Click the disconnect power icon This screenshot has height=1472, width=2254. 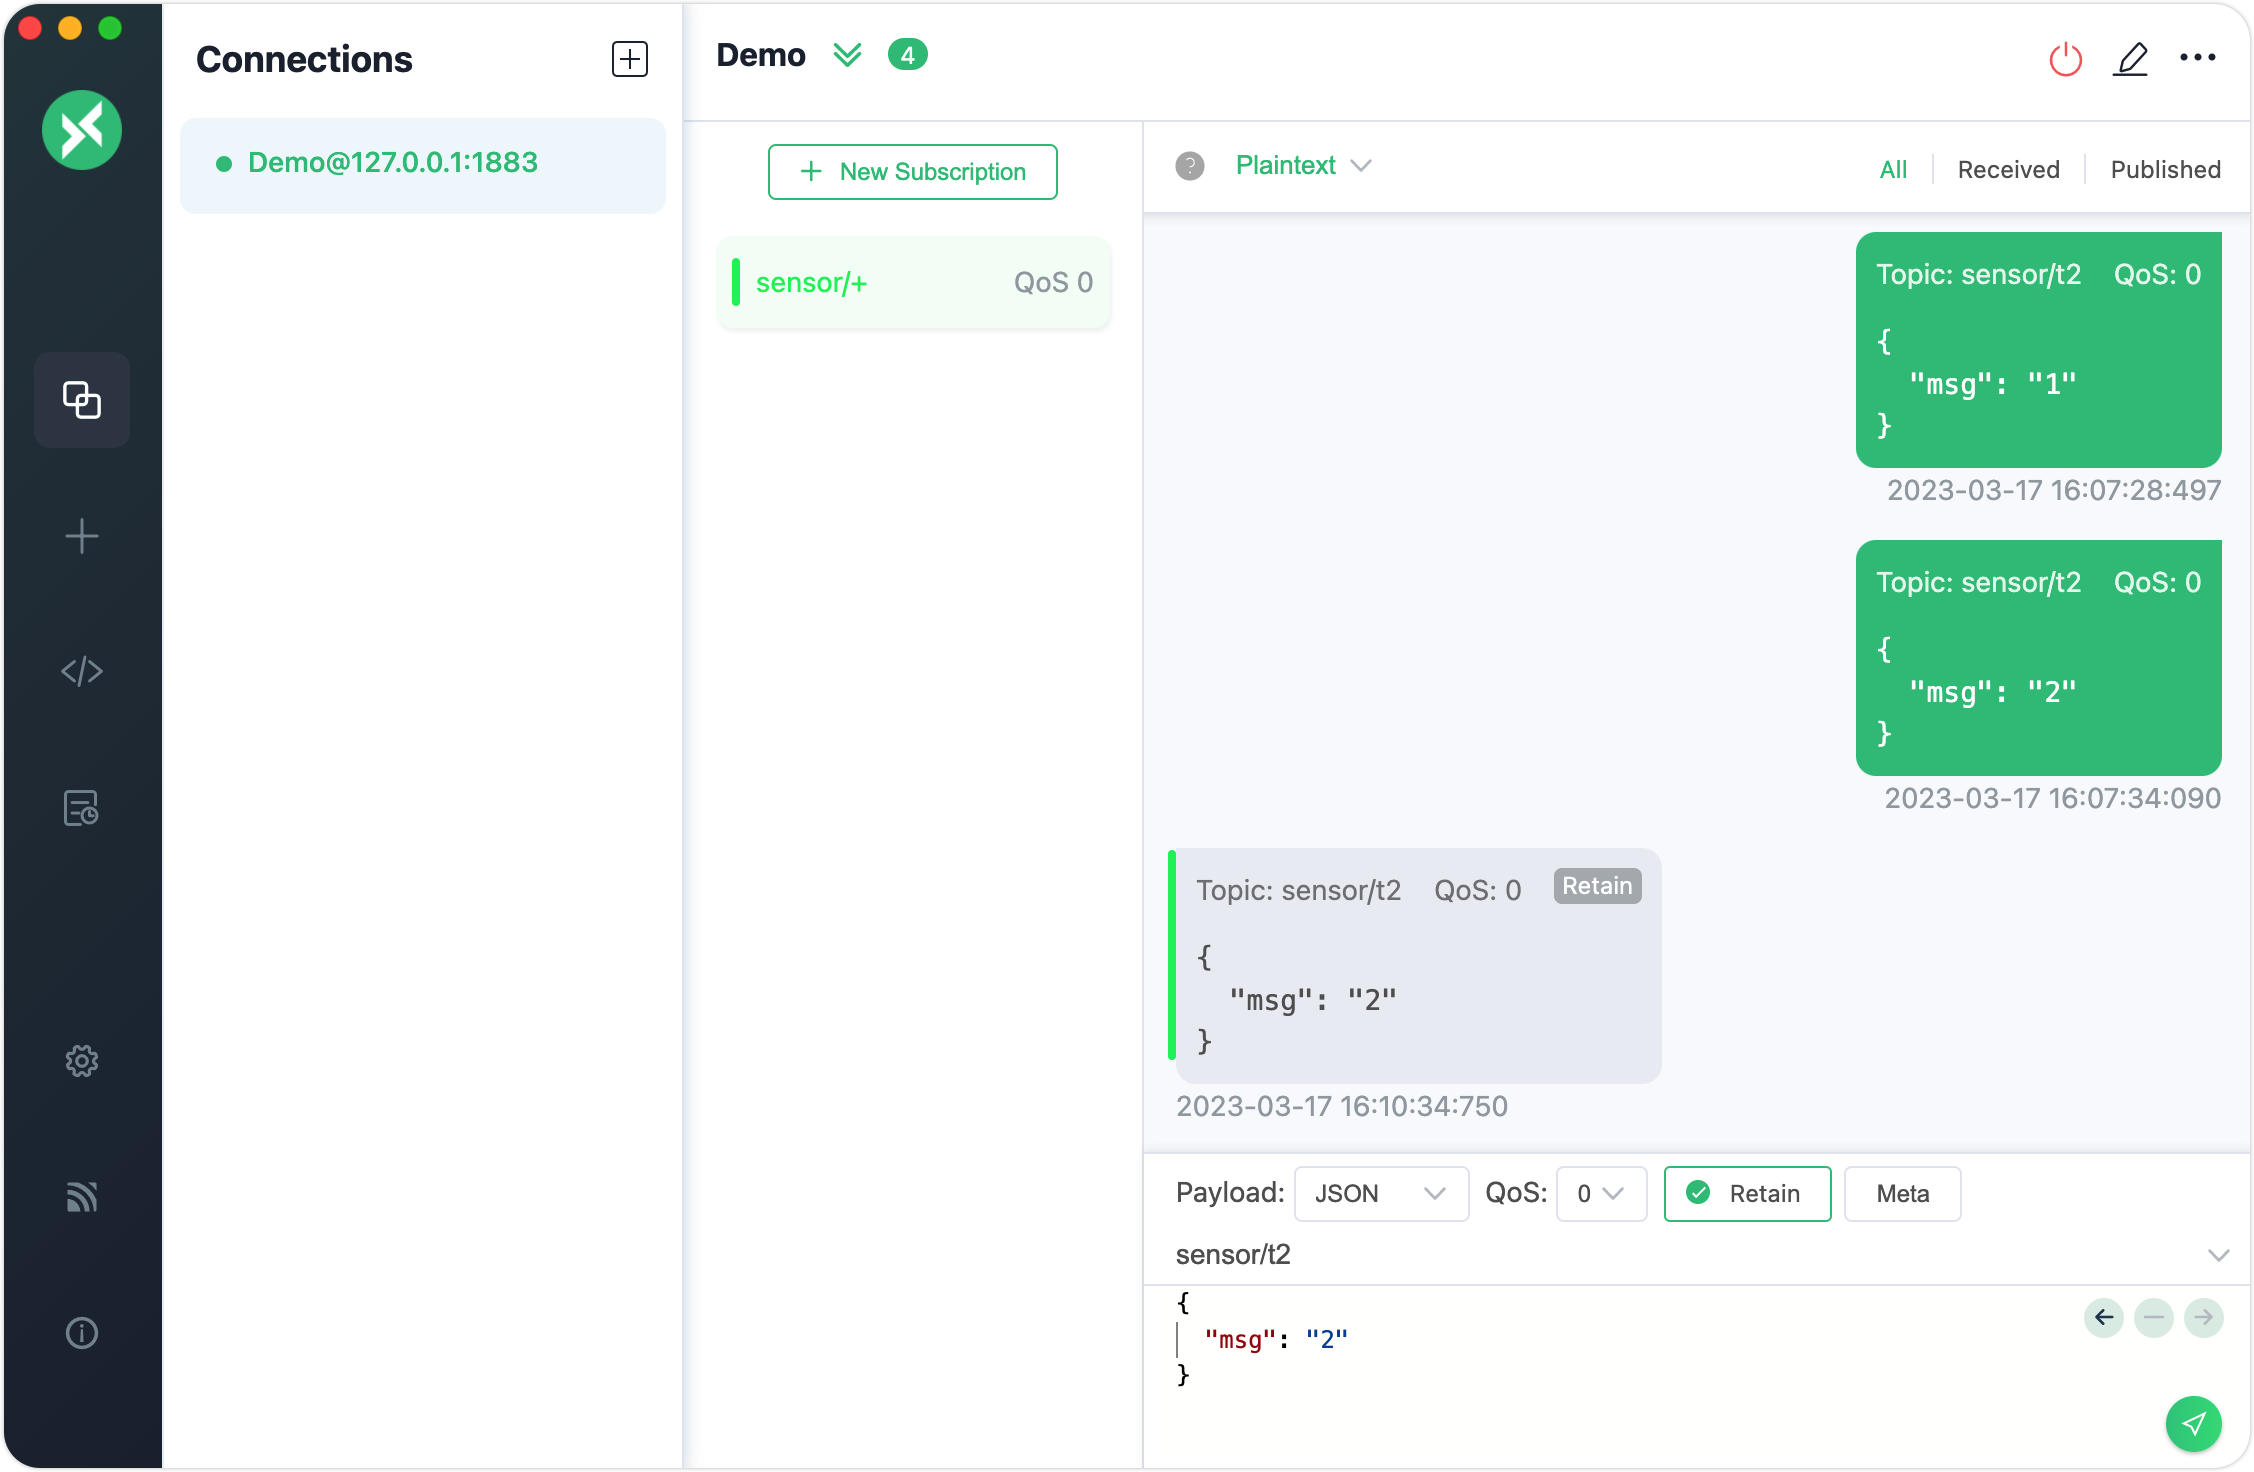(2065, 59)
